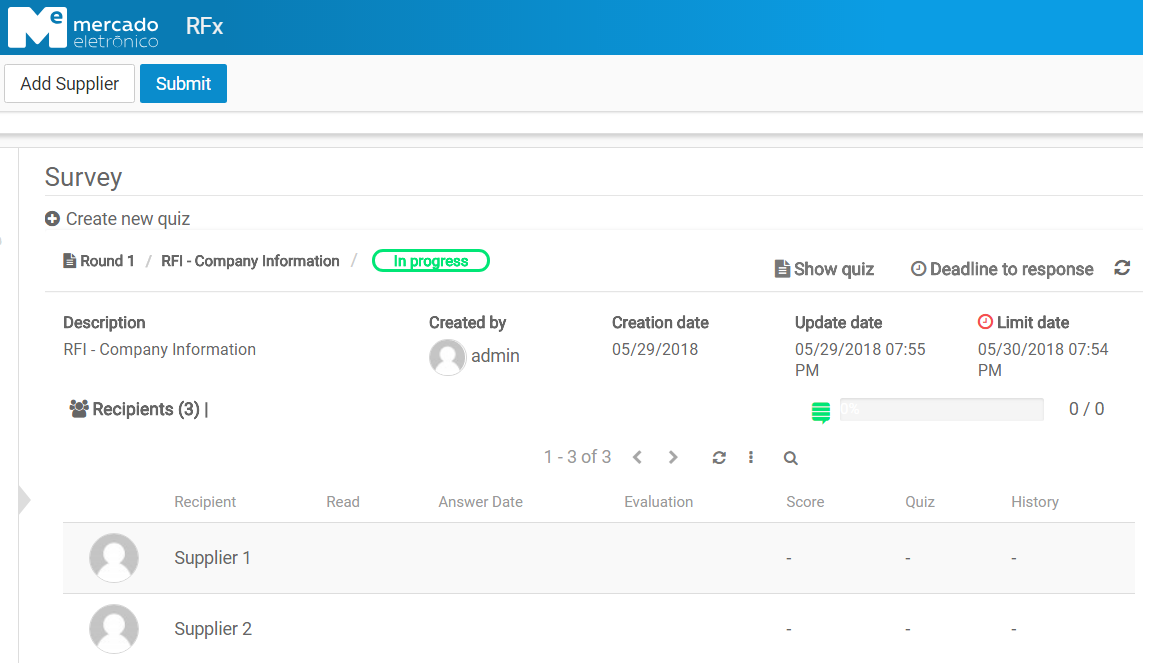This screenshot has width=1170, height=663.
Task: Click Supplier 2 avatar icon
Action: (114, 629)
